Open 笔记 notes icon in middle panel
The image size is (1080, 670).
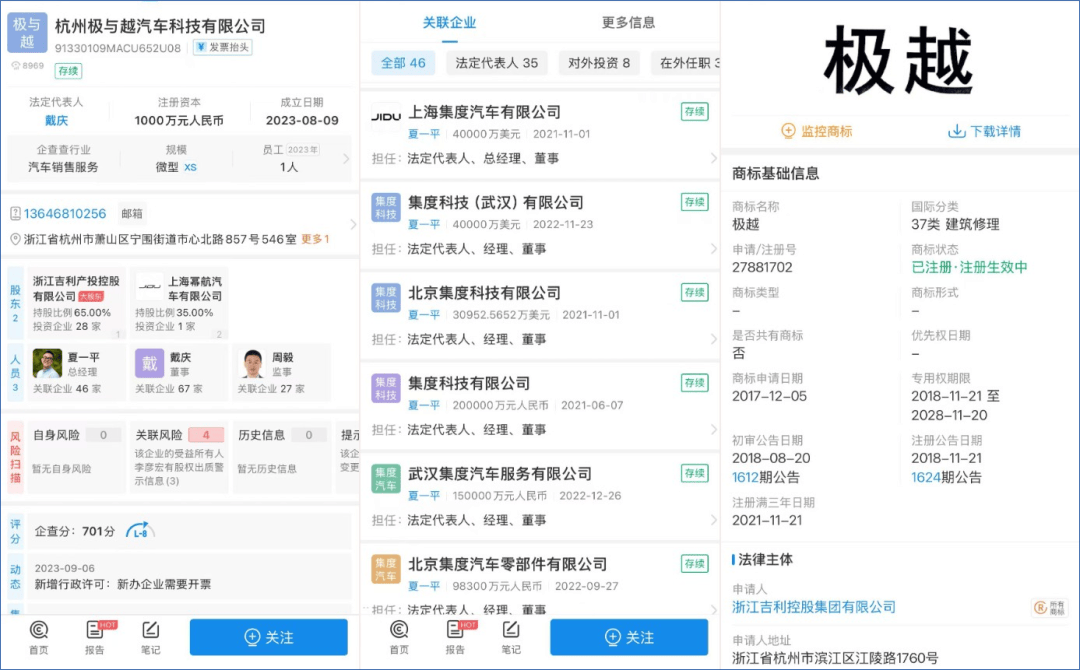tap(511, 638)
